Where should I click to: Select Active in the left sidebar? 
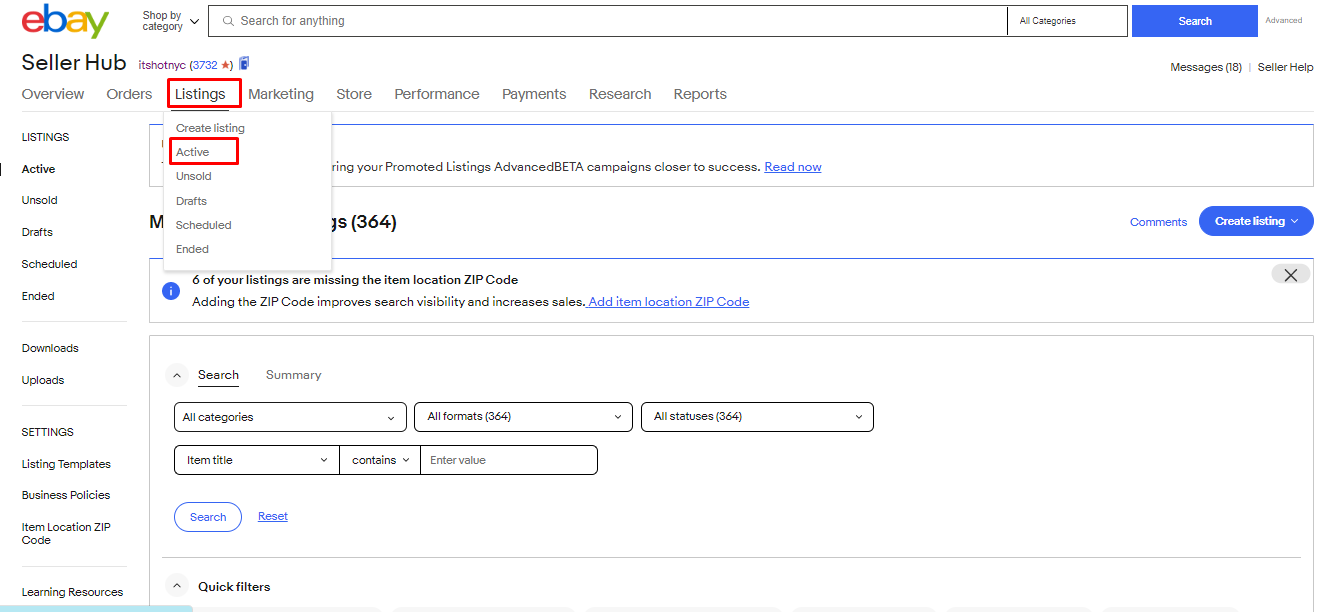click(39, 169)
